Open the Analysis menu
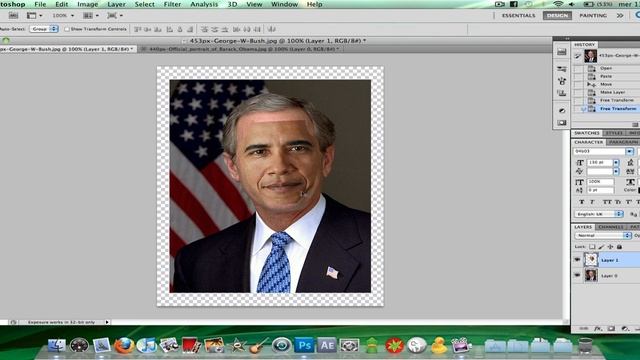The image size is (640, 360). (204, 4)
